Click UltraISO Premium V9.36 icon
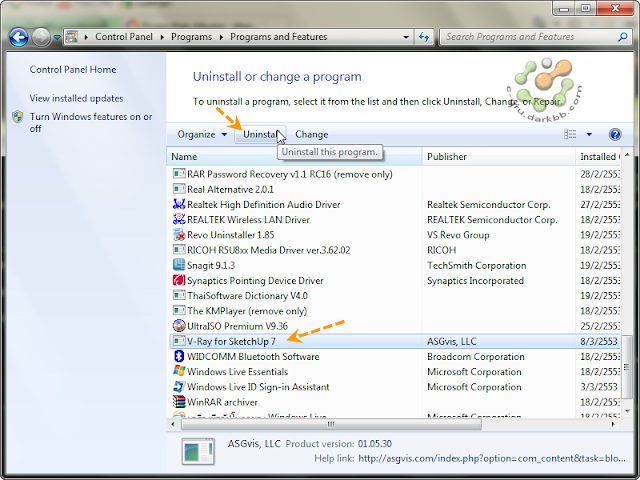Screen dimensions: 640x480 (x=179, y=326)
